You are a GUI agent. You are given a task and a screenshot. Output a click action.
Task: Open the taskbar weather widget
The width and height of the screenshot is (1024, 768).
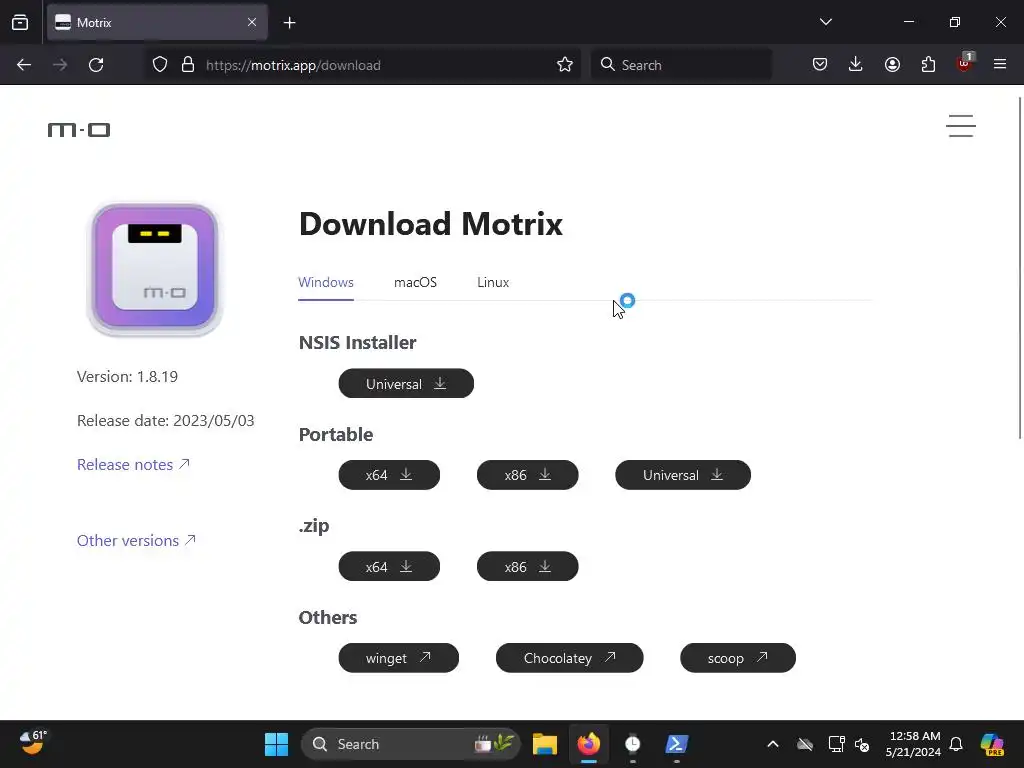[x=33, y=743]
